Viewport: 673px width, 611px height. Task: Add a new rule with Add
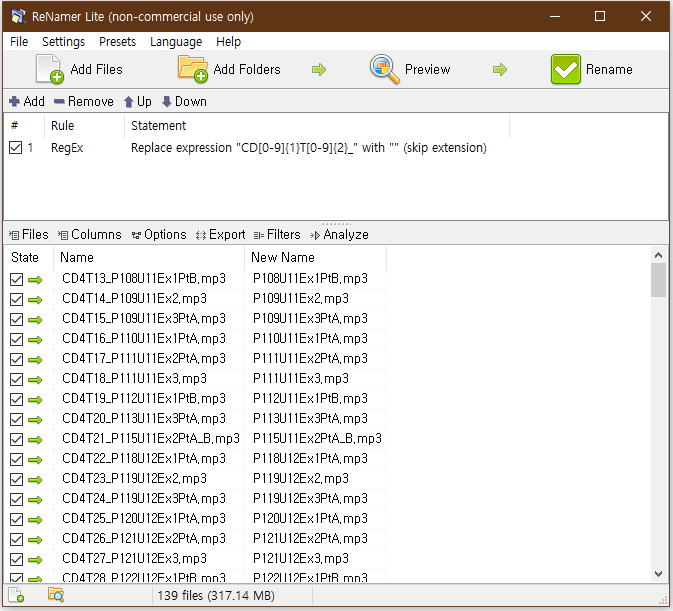(27, 102)
